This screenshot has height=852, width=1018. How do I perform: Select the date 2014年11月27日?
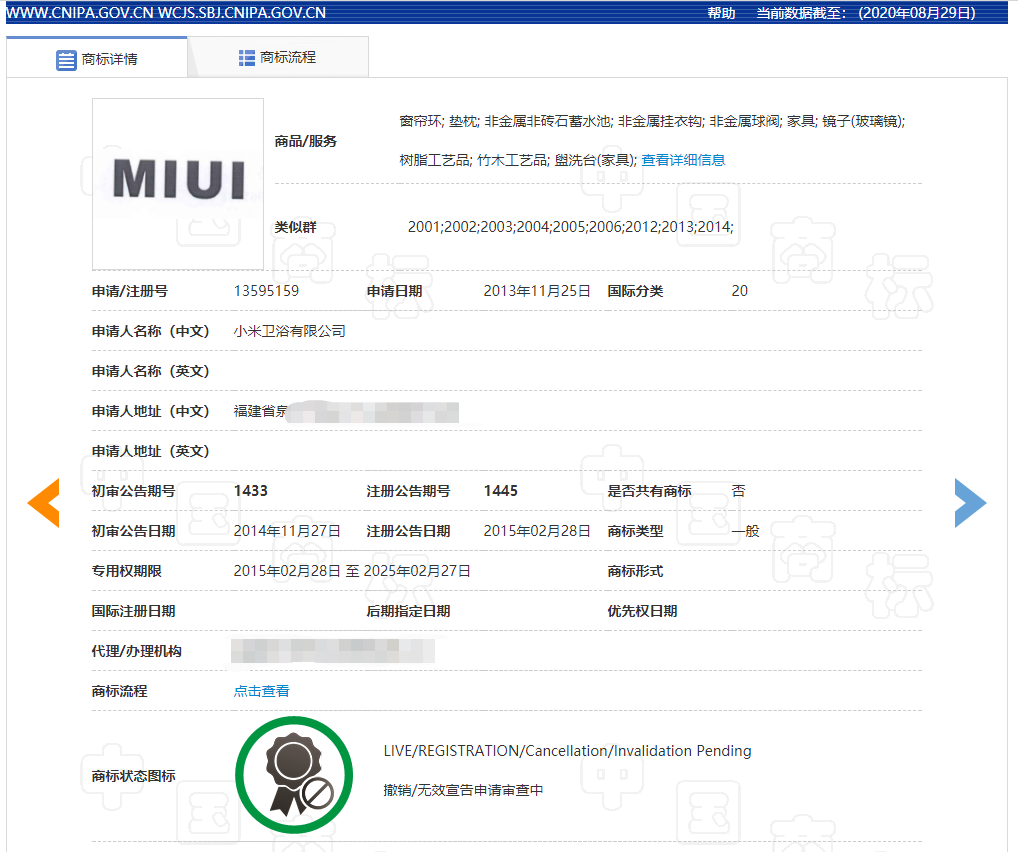287,531
